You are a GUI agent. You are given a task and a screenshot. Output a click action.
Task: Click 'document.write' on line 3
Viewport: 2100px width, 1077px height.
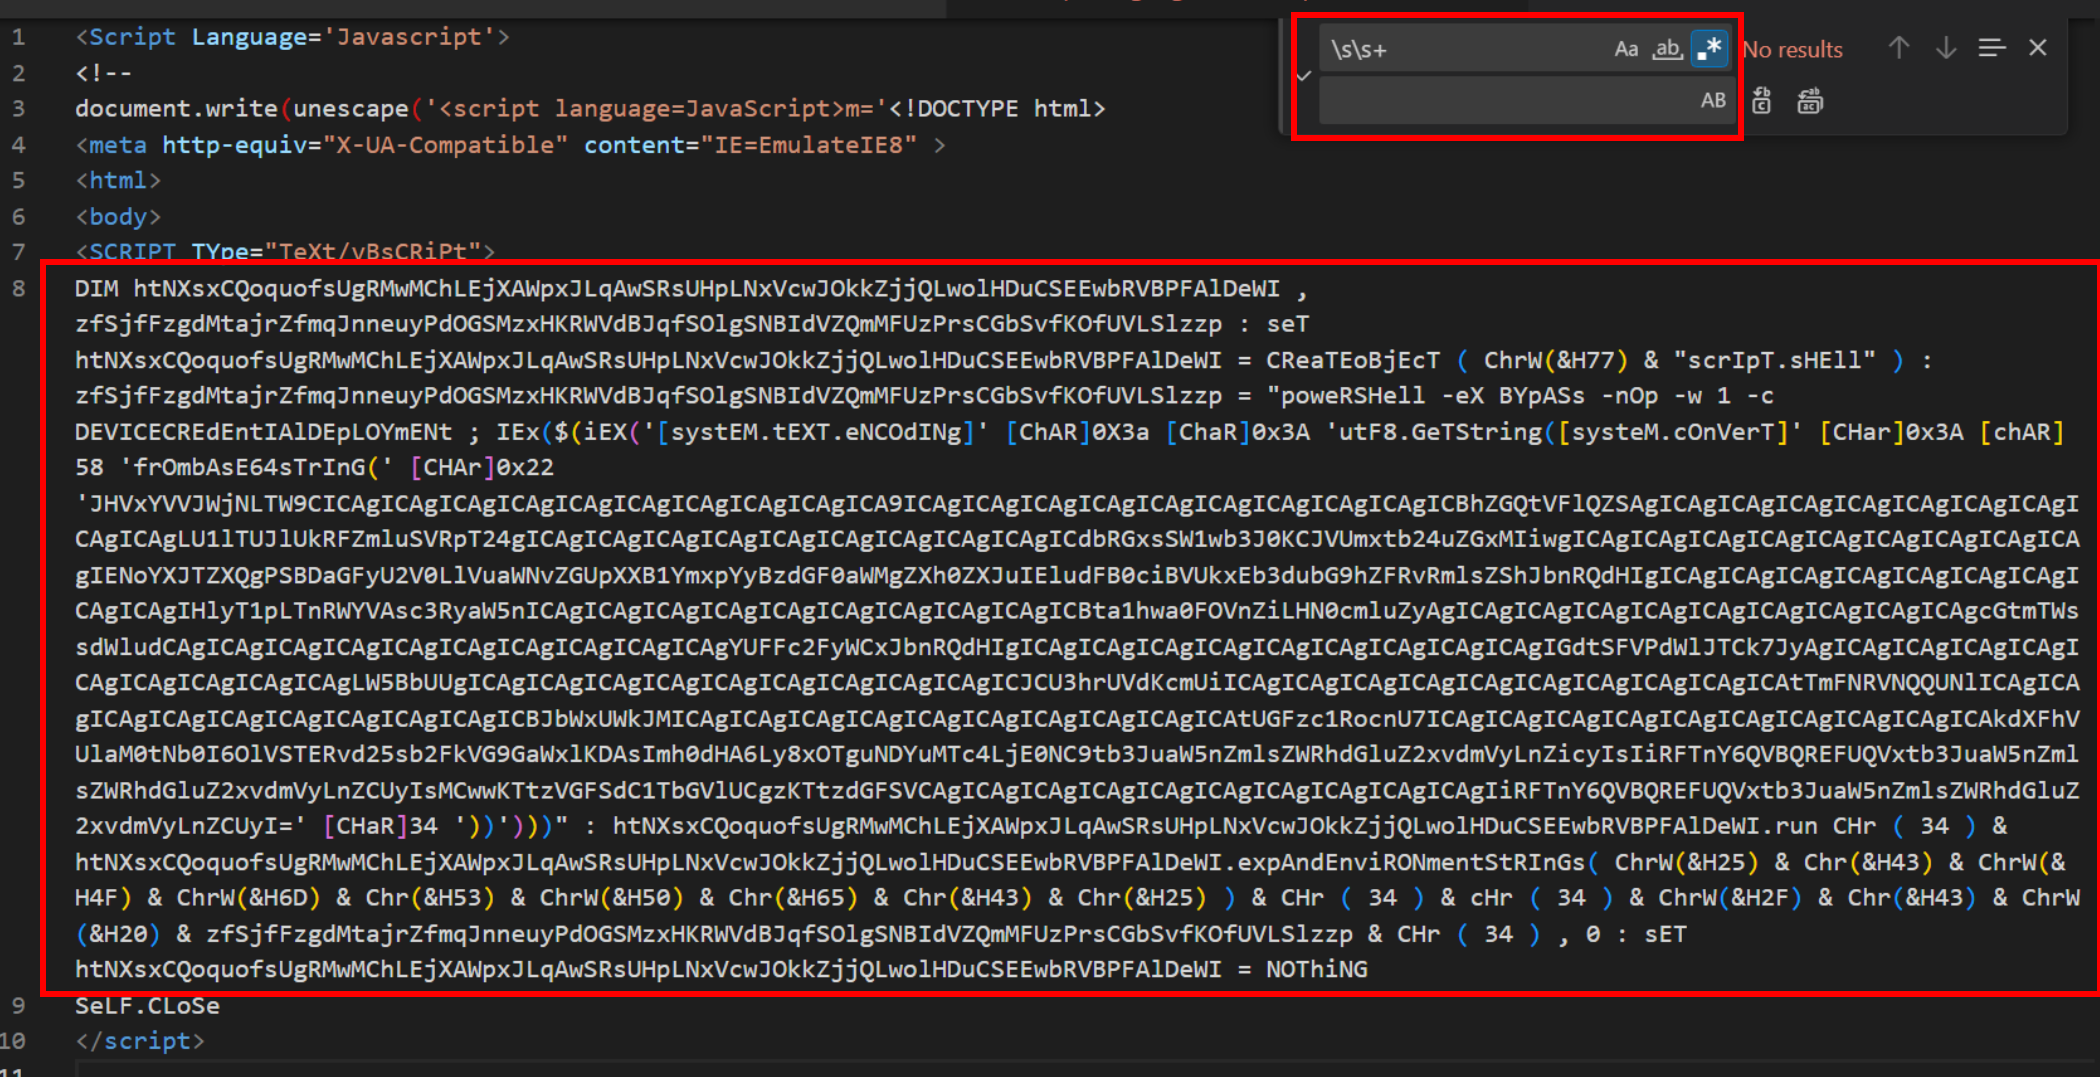(176, 109)
